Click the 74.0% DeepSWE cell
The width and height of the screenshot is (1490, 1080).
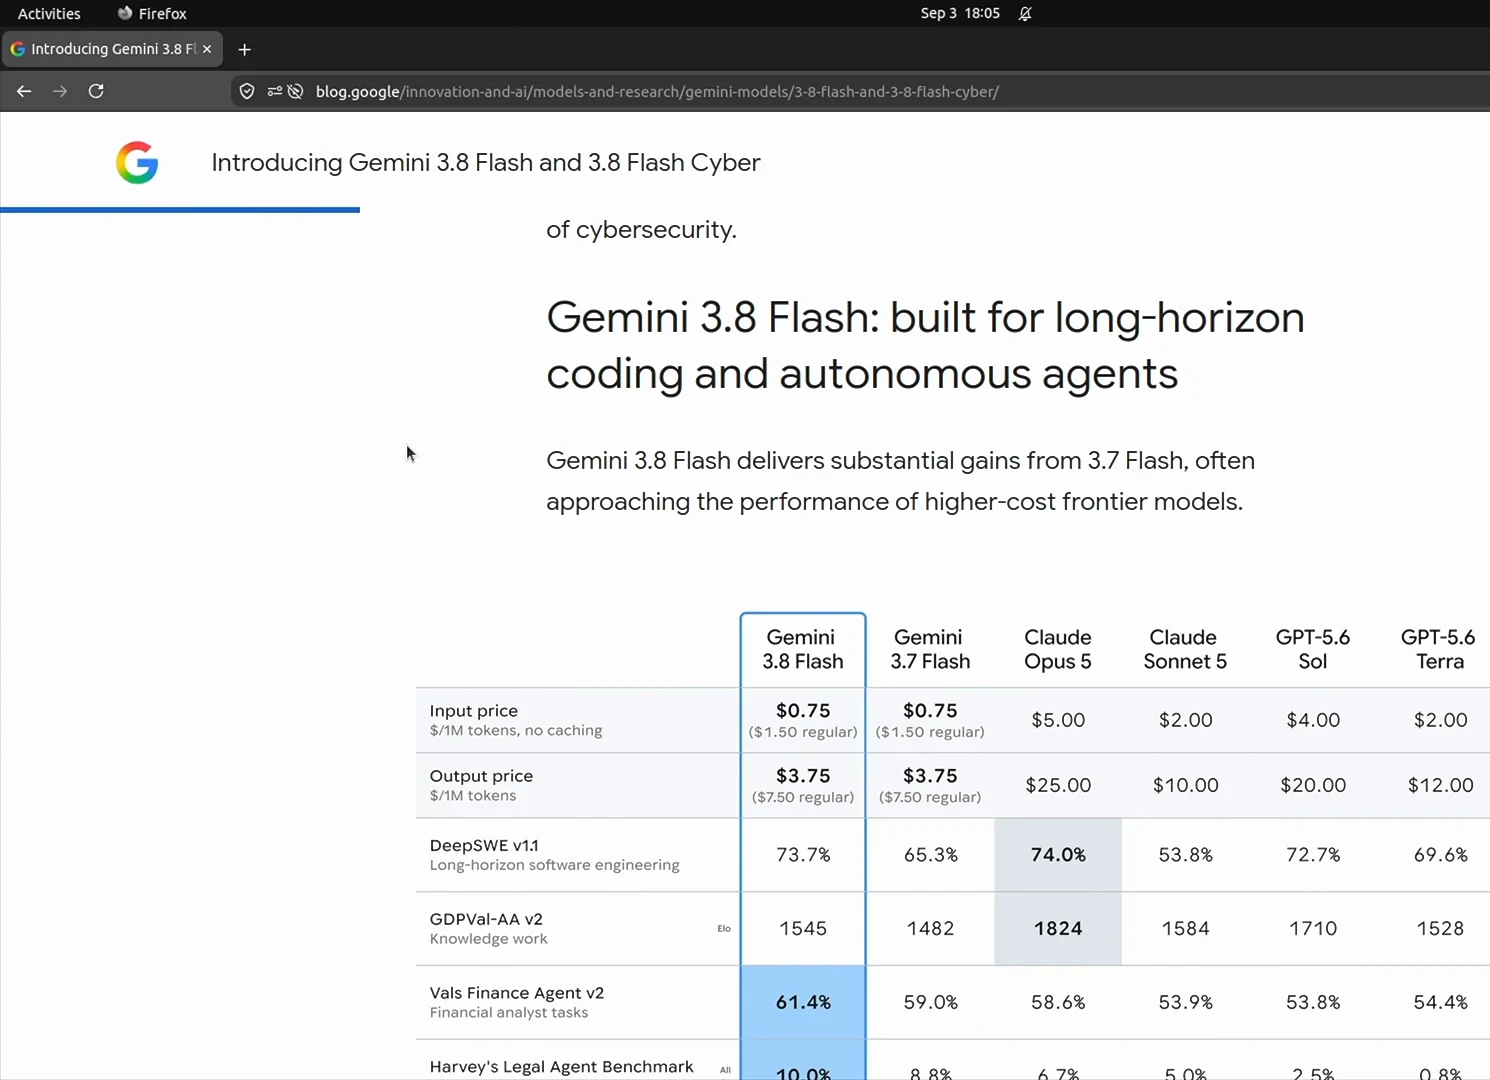coord(1058,855)
